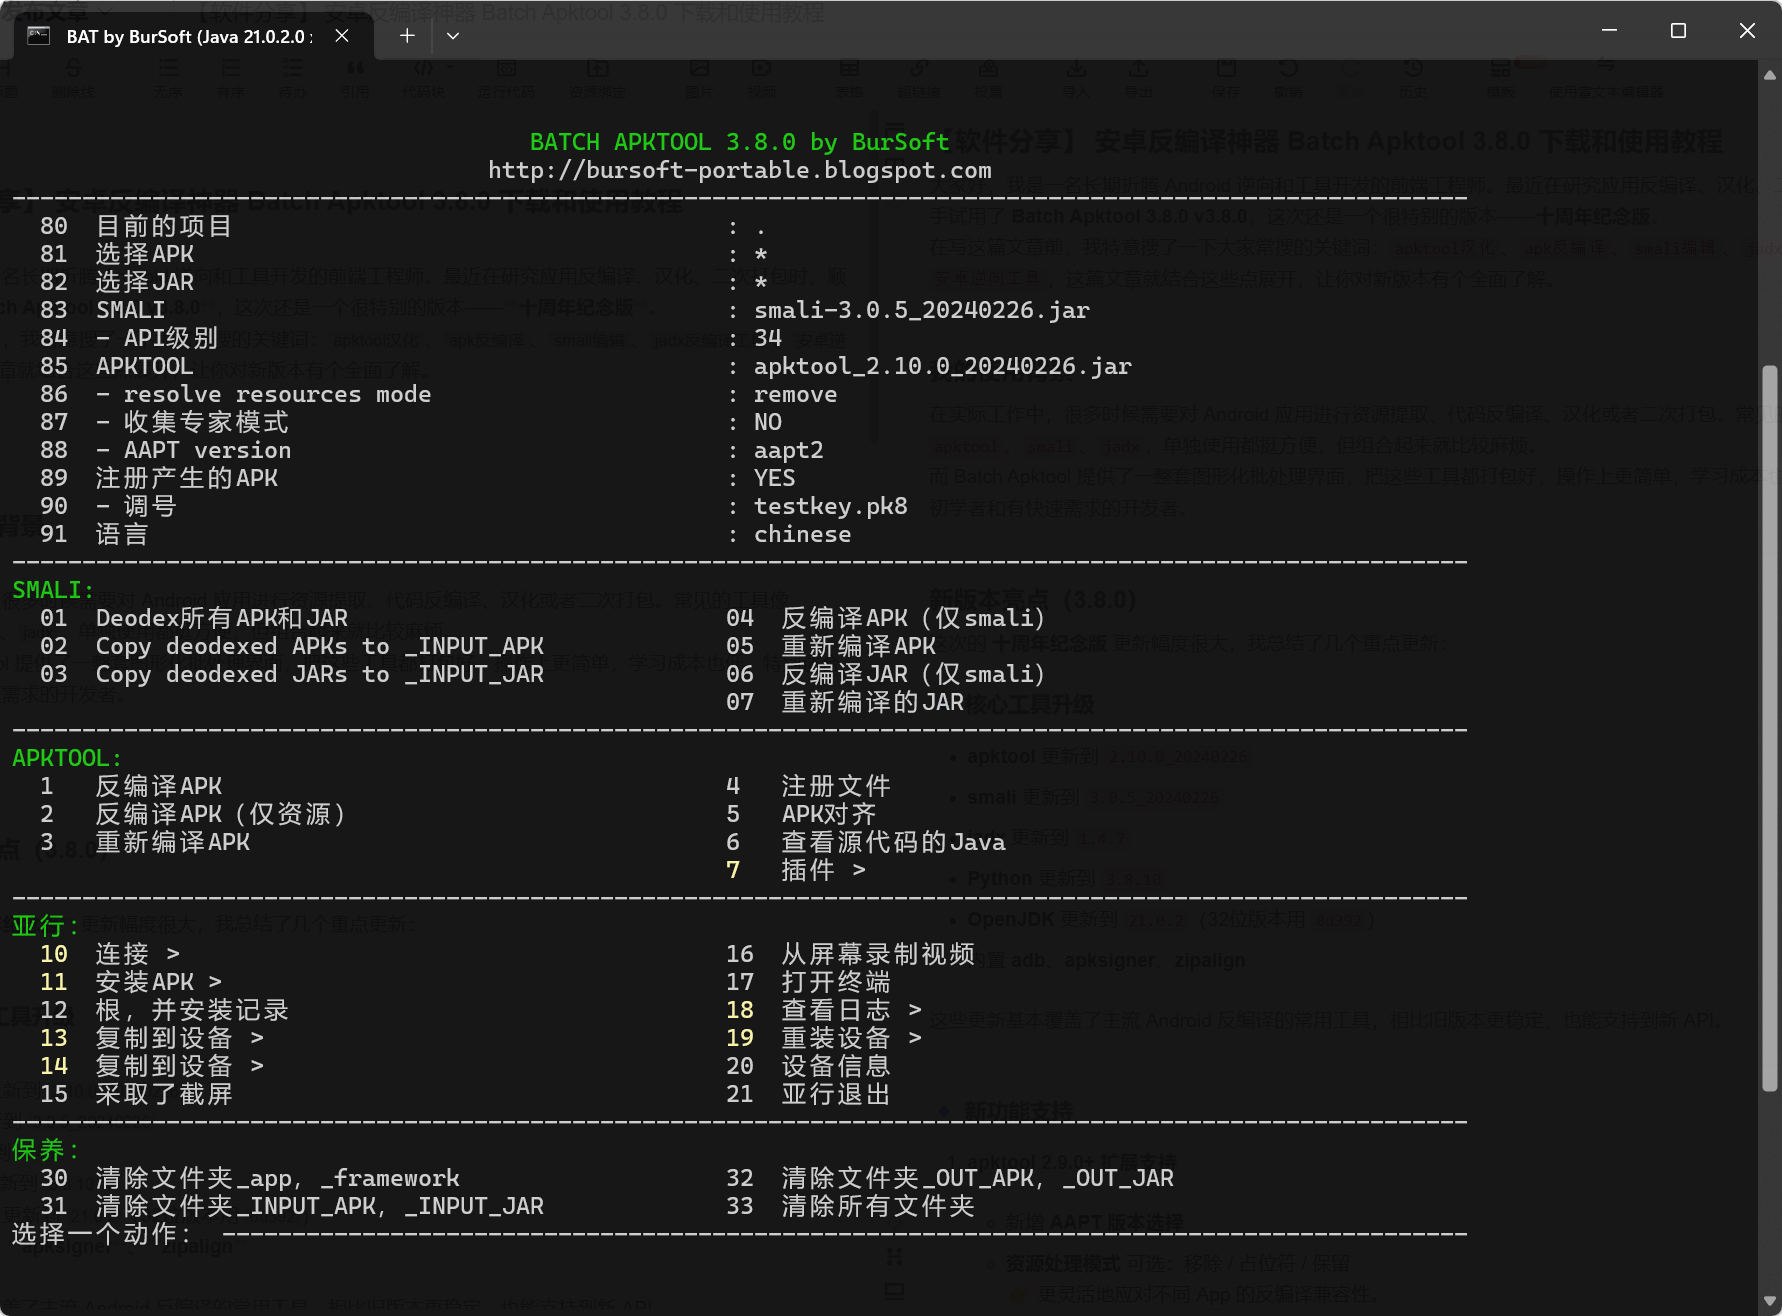Click the value "remove"
Screen dimensions: 1782x1316
(x=796, y=394)
